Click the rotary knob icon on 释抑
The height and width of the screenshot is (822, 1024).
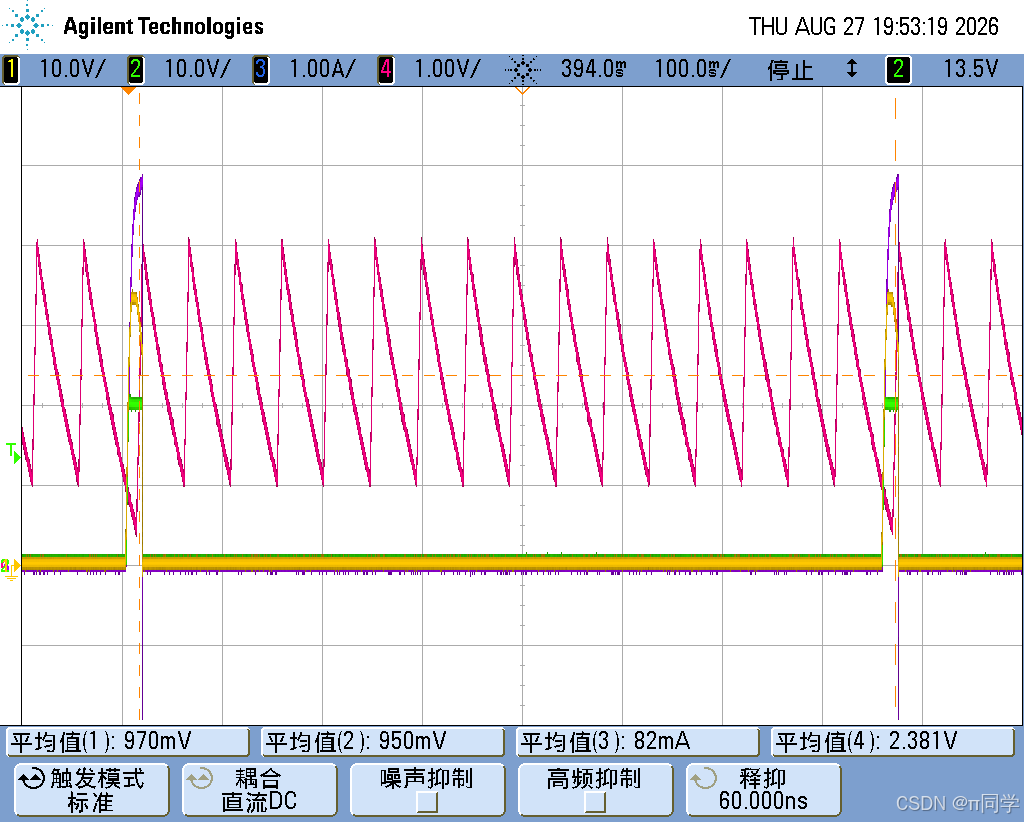pos(704,779)
